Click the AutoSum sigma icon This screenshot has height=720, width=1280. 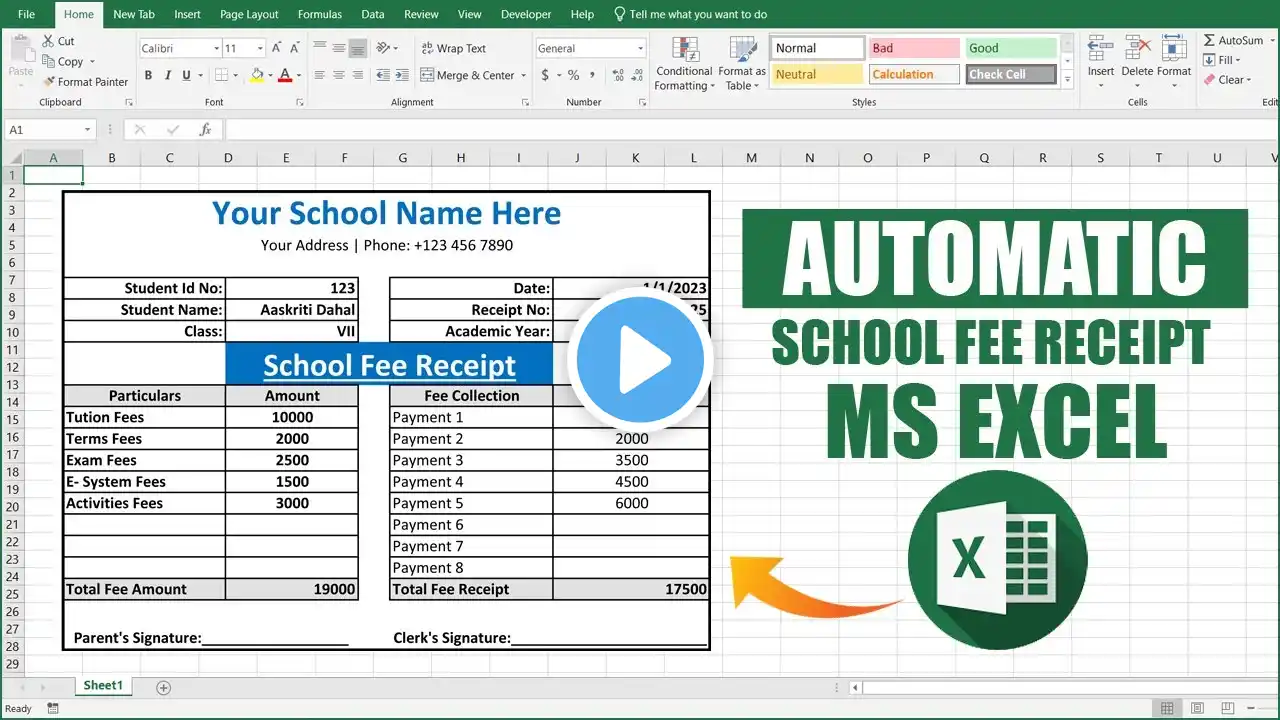tap(1210, 41)
